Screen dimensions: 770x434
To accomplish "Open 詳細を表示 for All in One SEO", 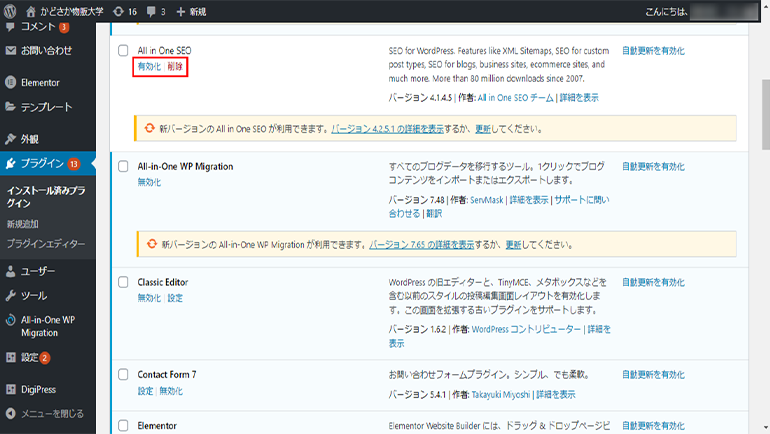I will point(579,98).
